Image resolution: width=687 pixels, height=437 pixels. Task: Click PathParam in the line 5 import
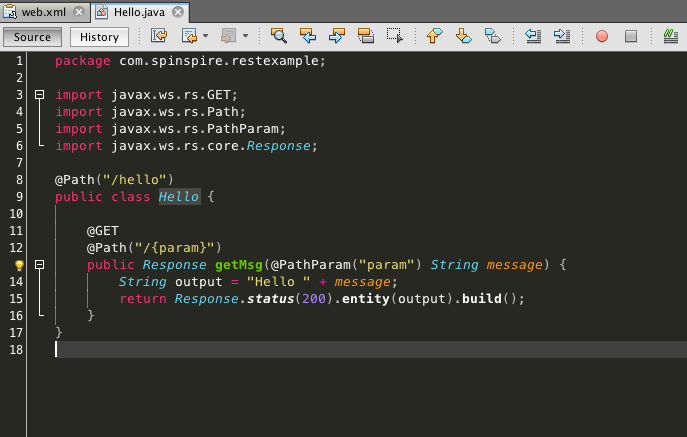click(x=243, y=129)
